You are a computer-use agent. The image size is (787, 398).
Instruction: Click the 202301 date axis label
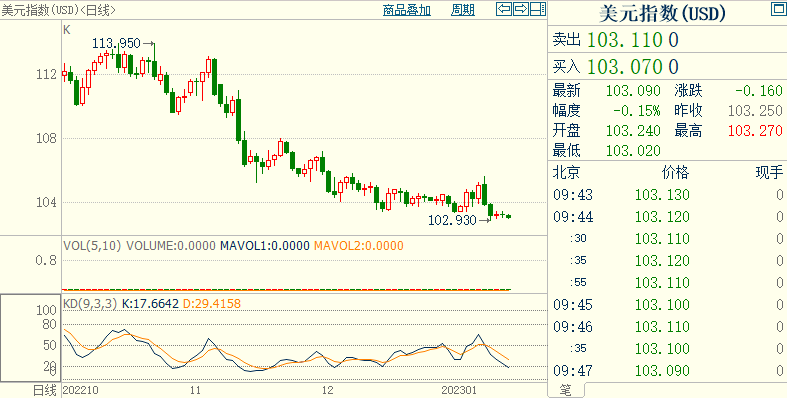(x=459, y=390)
